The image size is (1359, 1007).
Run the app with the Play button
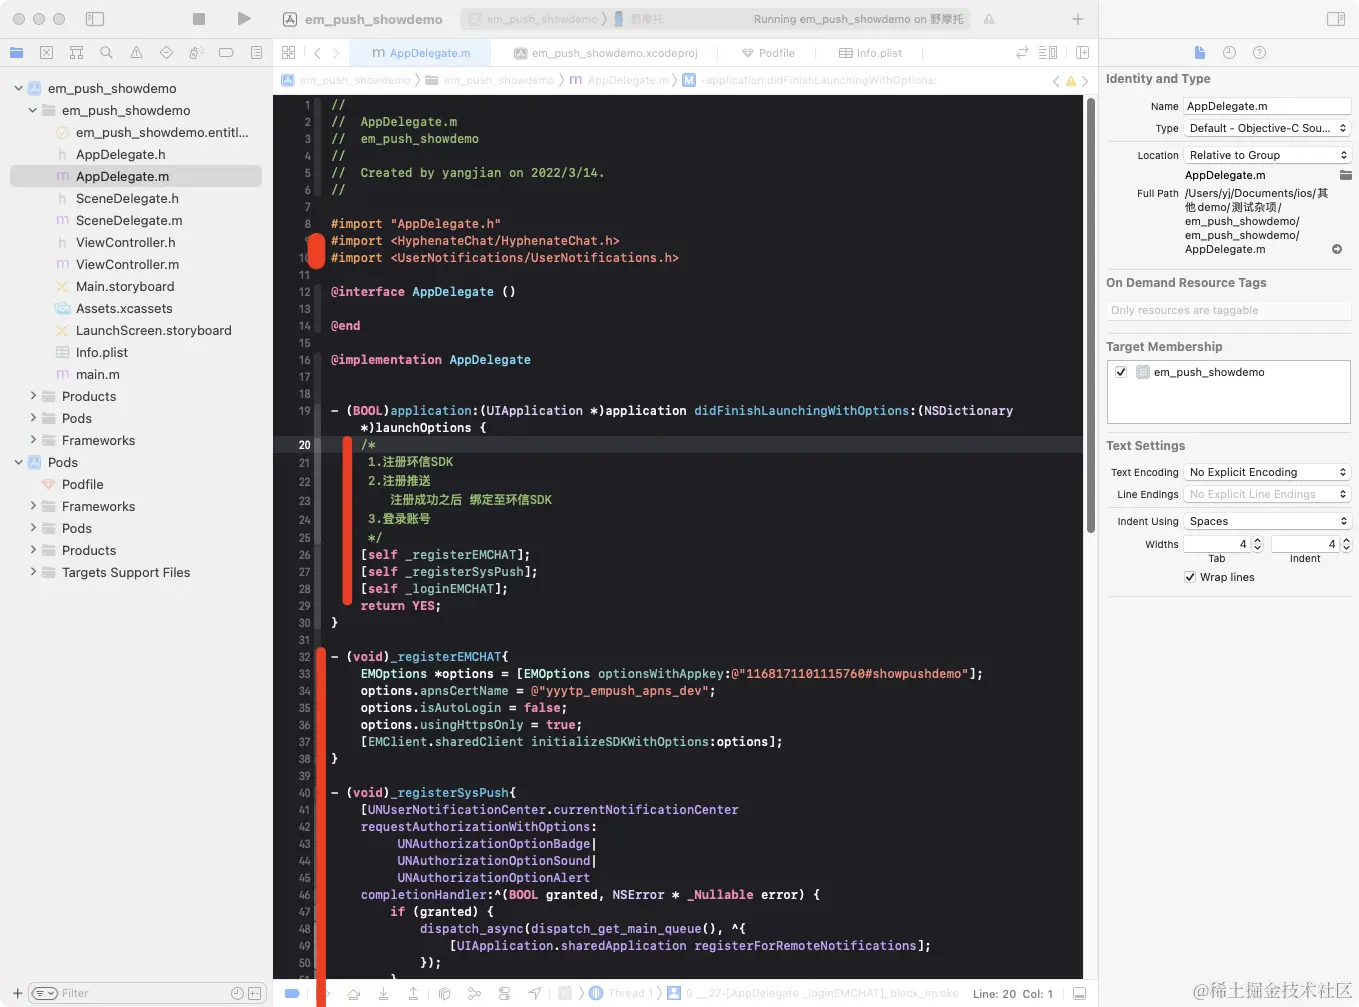[244, 19]
